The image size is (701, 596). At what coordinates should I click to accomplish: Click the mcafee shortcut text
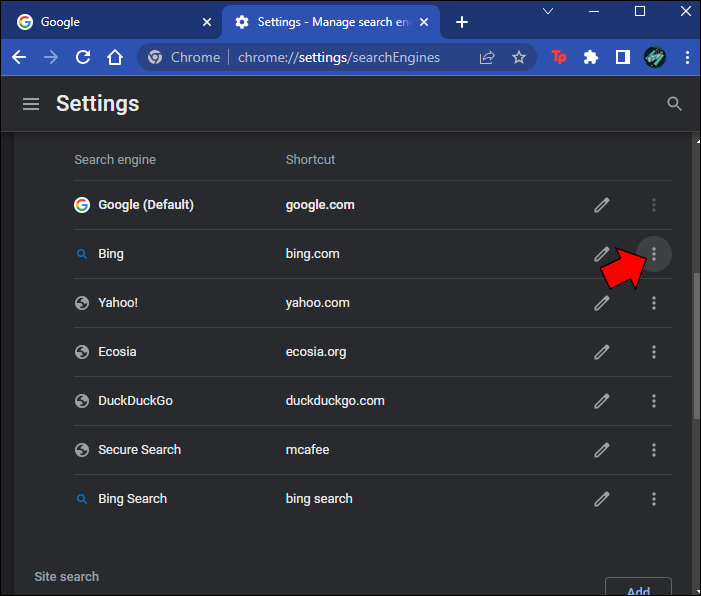point(307,450)
